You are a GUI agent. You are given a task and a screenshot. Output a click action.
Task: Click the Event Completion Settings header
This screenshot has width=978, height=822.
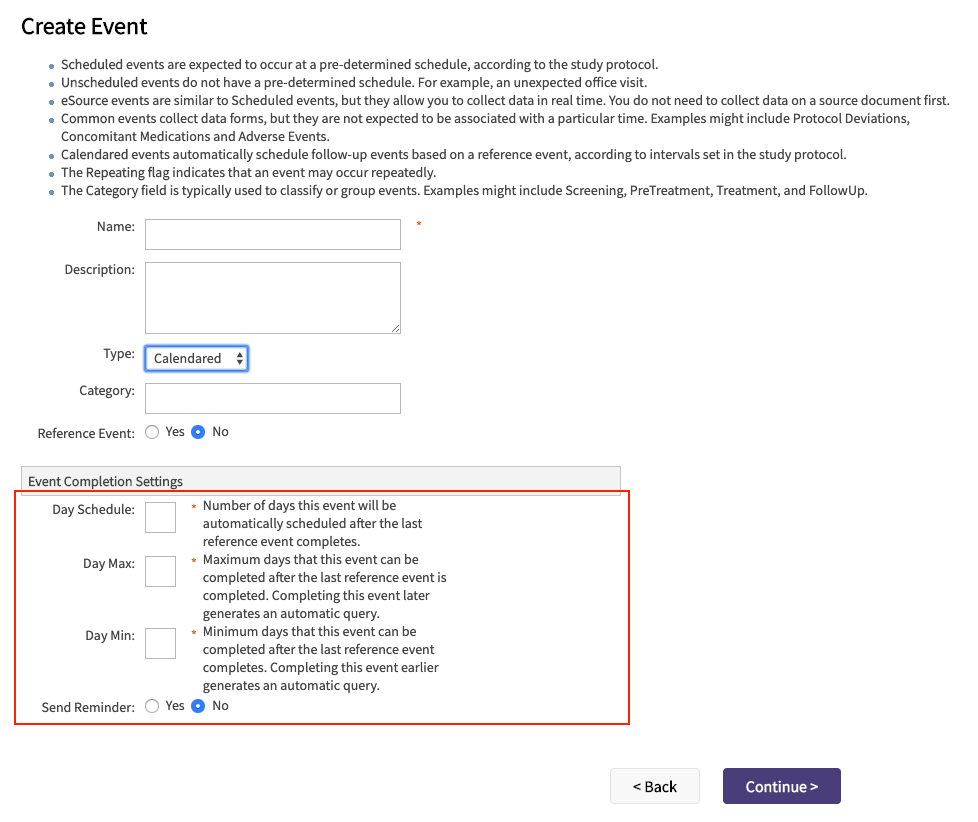click(x=106, y=481)
